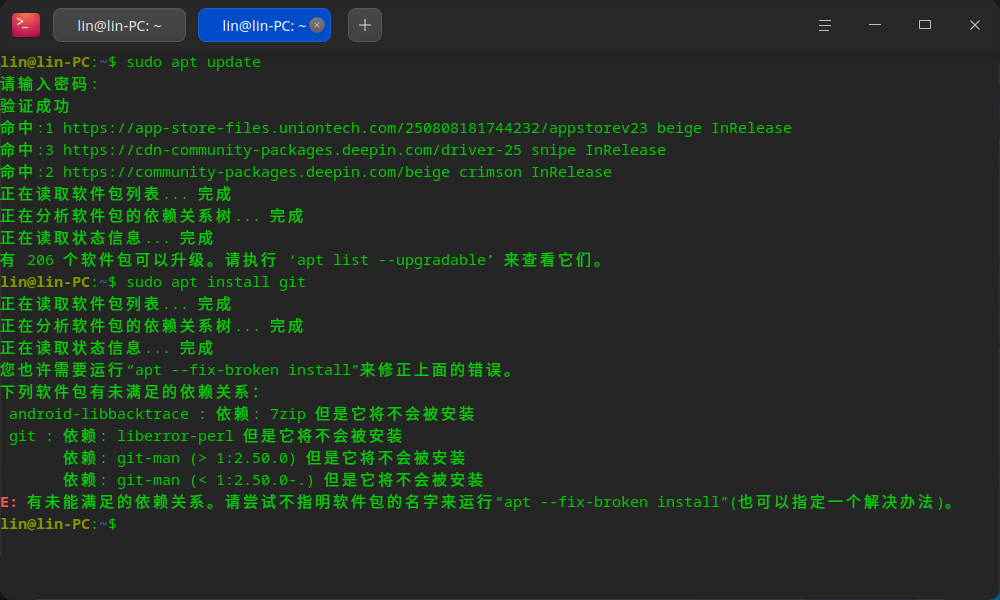Select the active blue lin@lin-PC tab
Image resolution: width=1000 pixels, height=600 pixels.
click(264, 26)
